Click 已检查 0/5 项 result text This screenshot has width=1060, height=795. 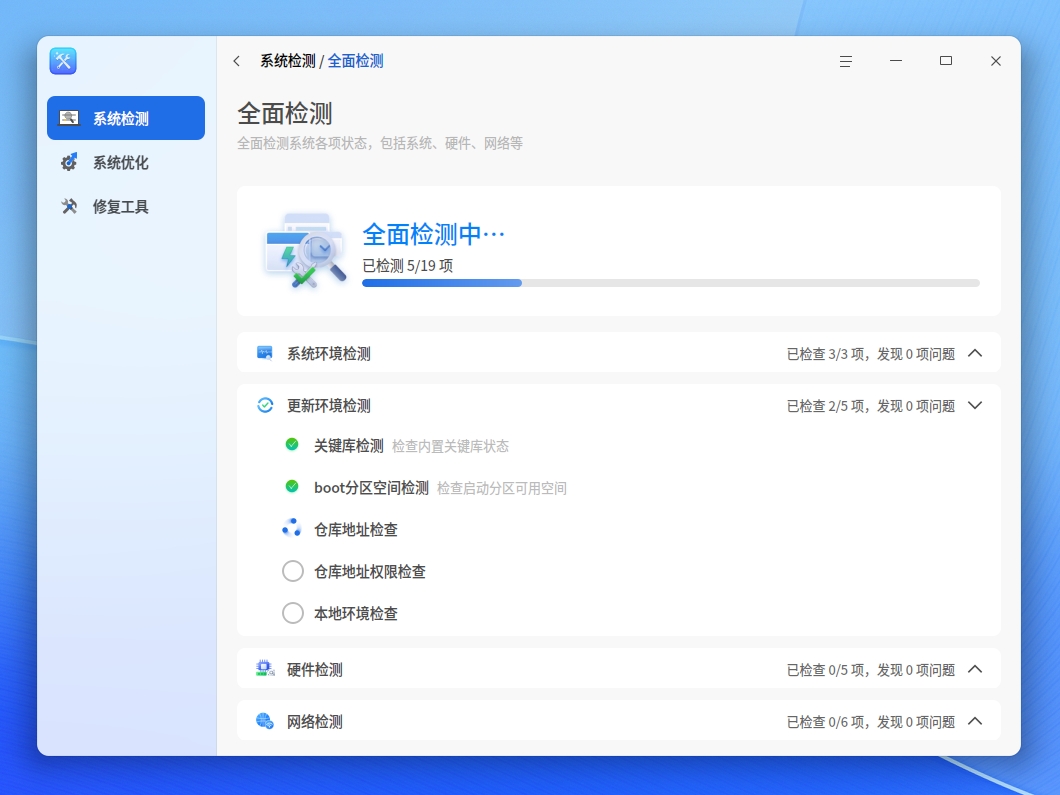[871, 670]
